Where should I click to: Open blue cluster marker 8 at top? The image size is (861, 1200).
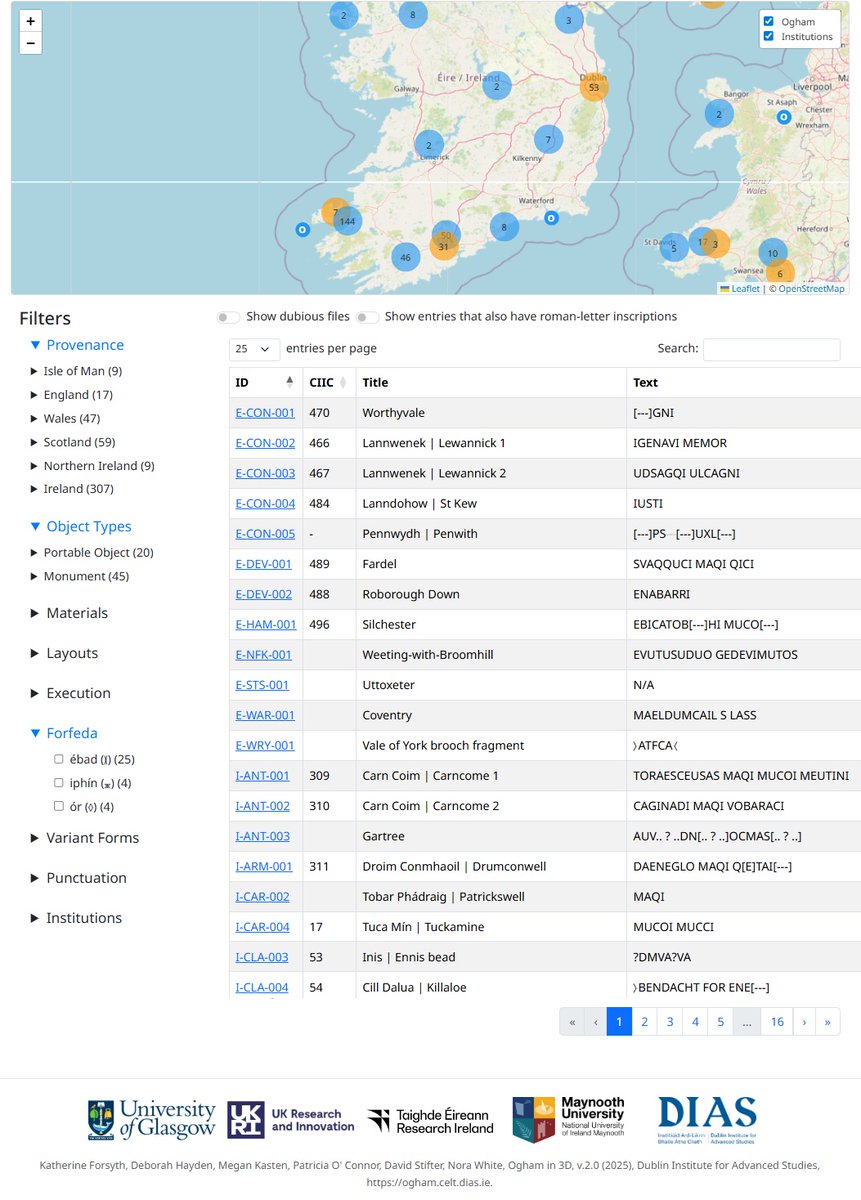pyautogui.click(x=412, y=14)
